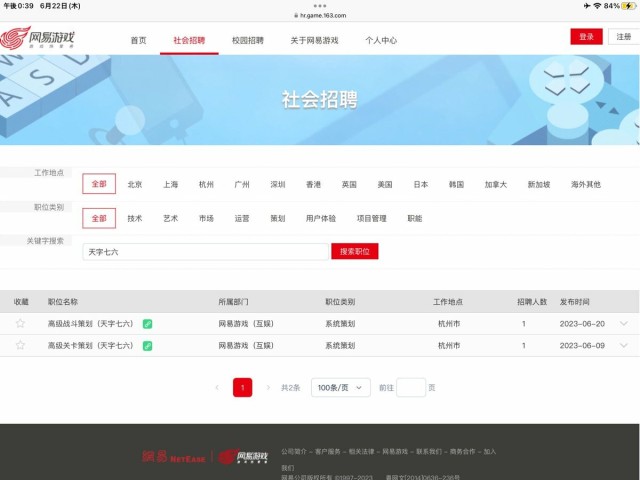Screen dimensions: 640x480
Task: Filter location by 杭州
Action: point(206,184)
